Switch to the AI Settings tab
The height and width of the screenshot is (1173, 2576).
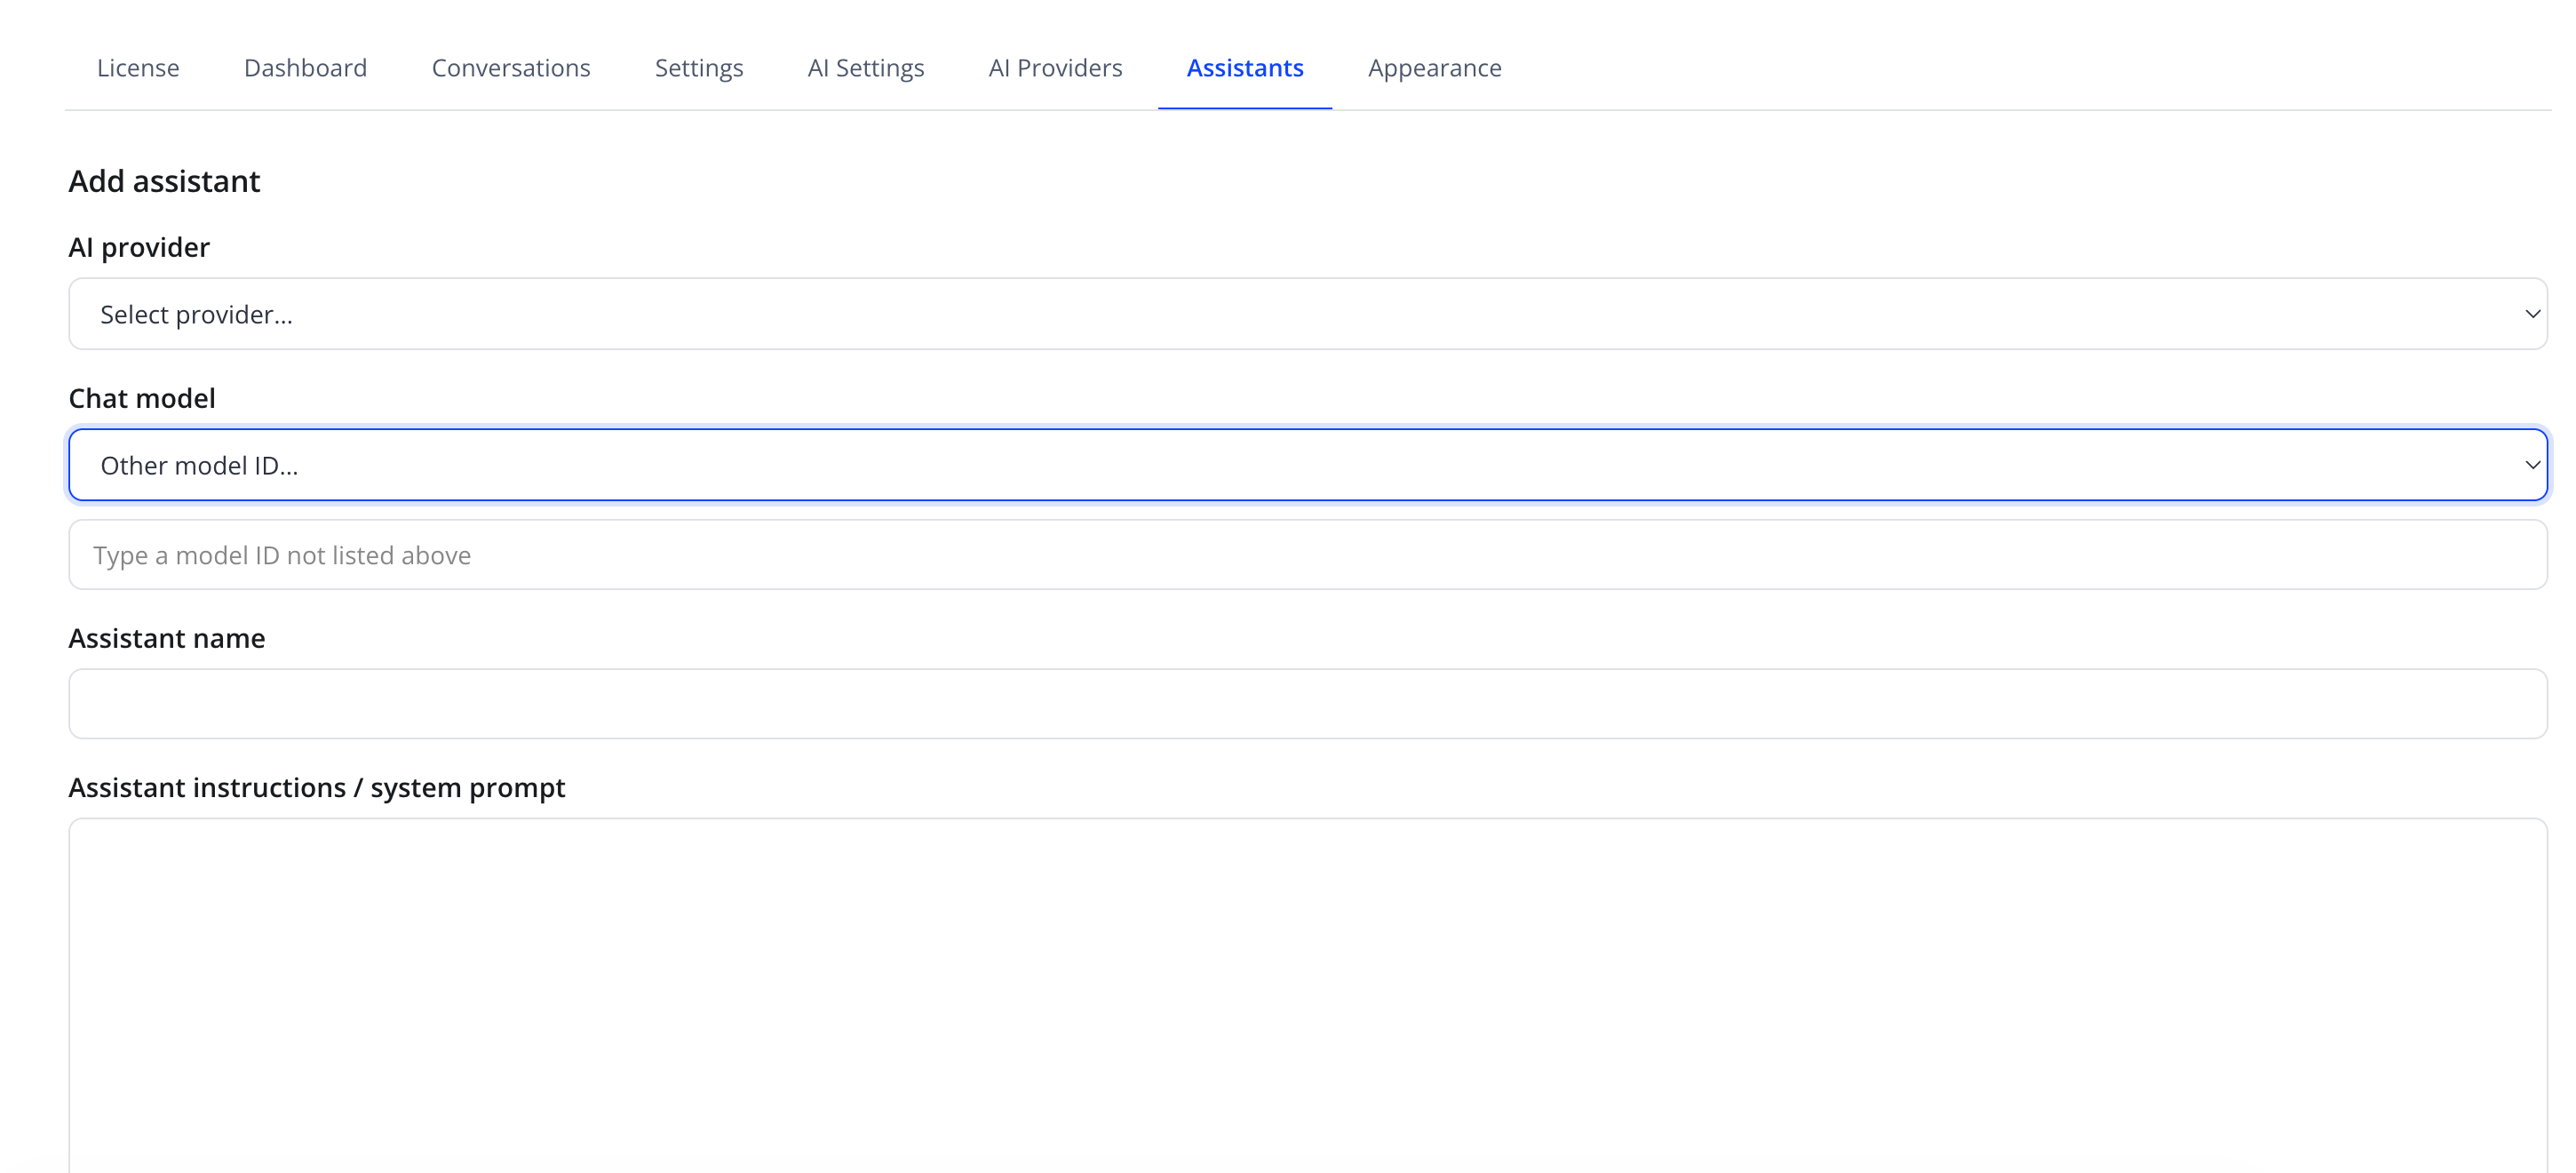click(x=866, y=68)
